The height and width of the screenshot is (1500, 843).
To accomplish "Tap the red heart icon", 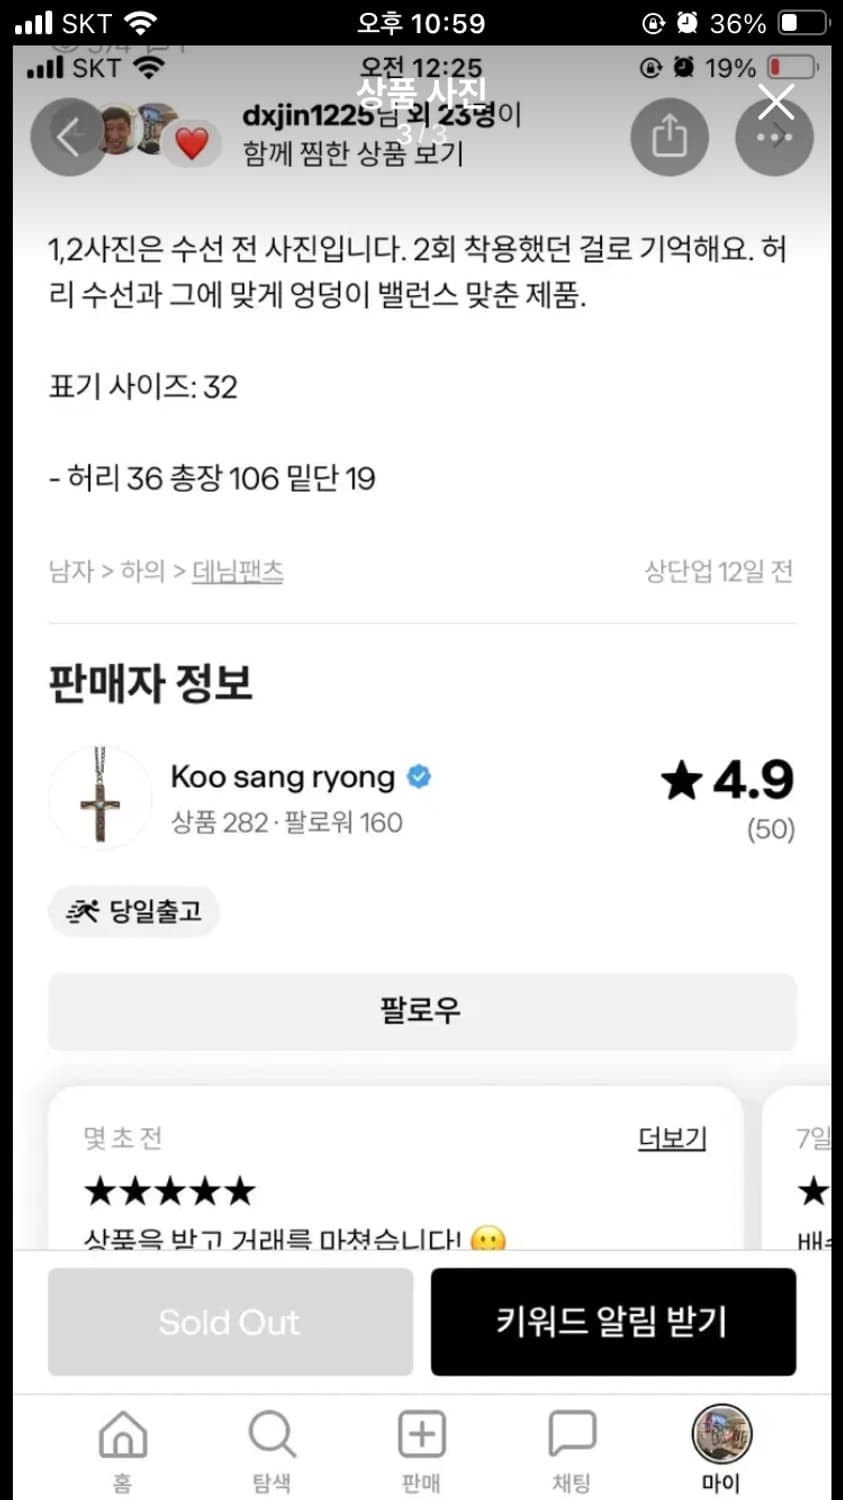I will click(191, 144).
